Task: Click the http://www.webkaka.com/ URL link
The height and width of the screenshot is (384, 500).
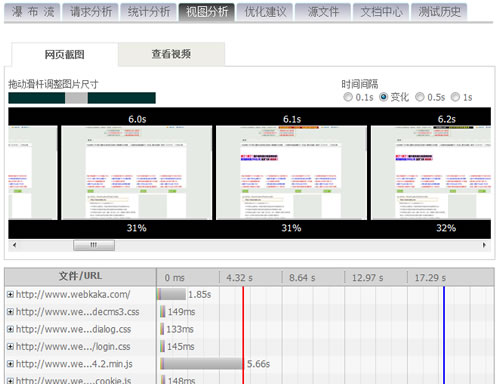Action: 73,295
